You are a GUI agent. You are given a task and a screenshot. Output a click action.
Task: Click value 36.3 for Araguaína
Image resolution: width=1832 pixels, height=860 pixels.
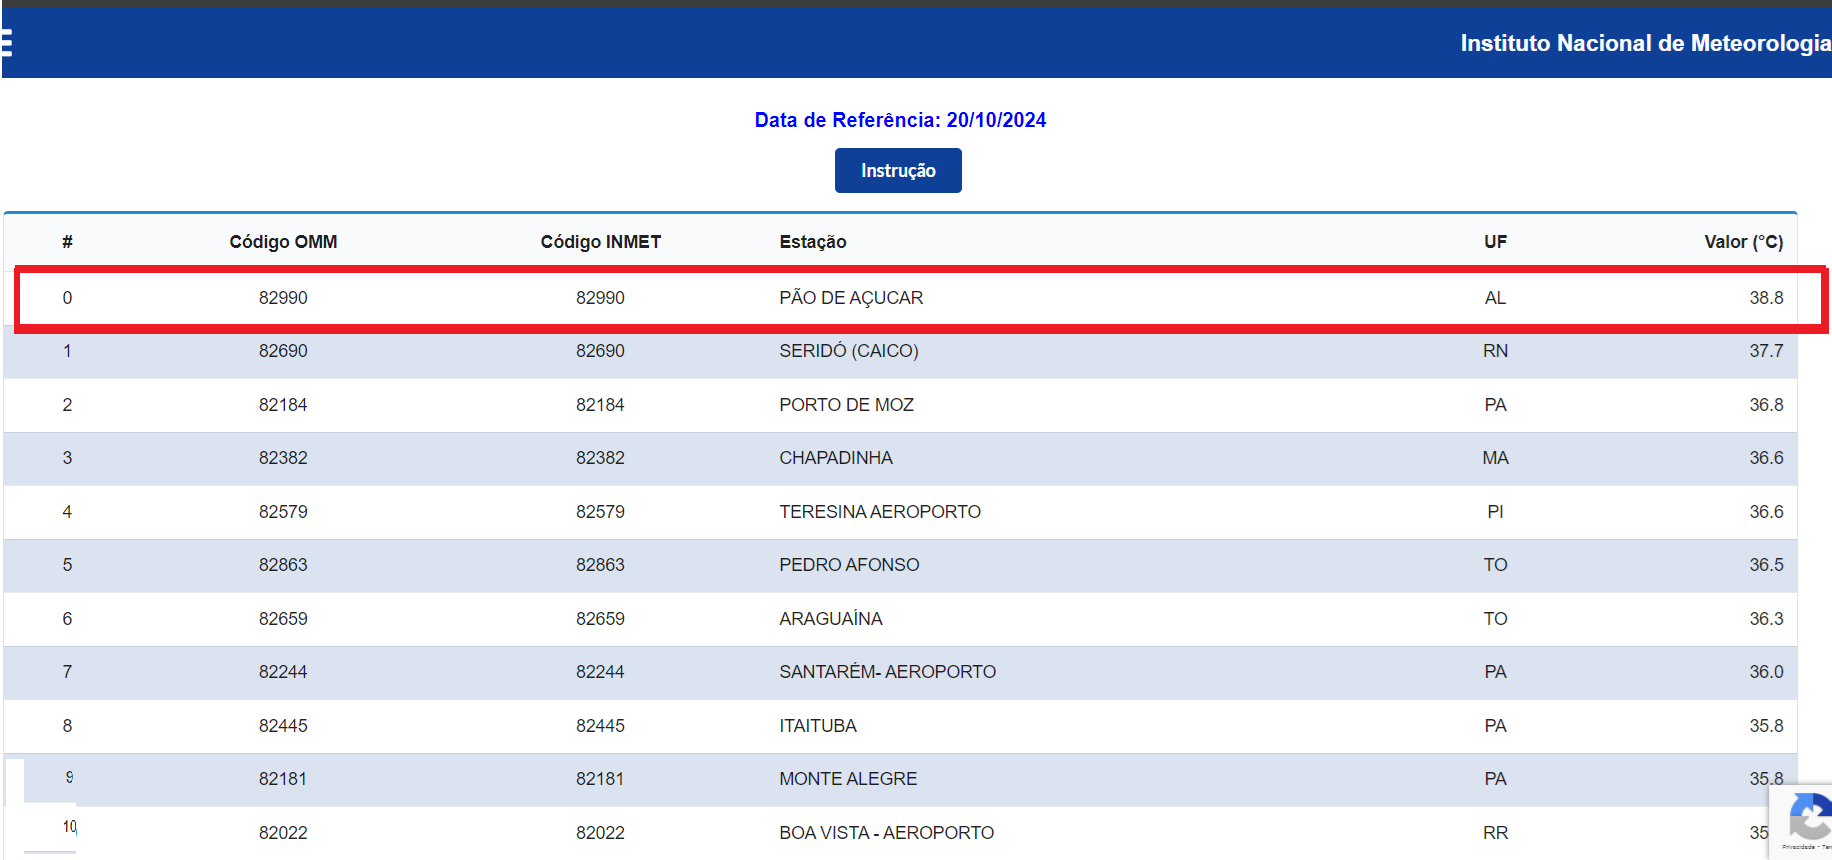click(x=1766, y=619)
